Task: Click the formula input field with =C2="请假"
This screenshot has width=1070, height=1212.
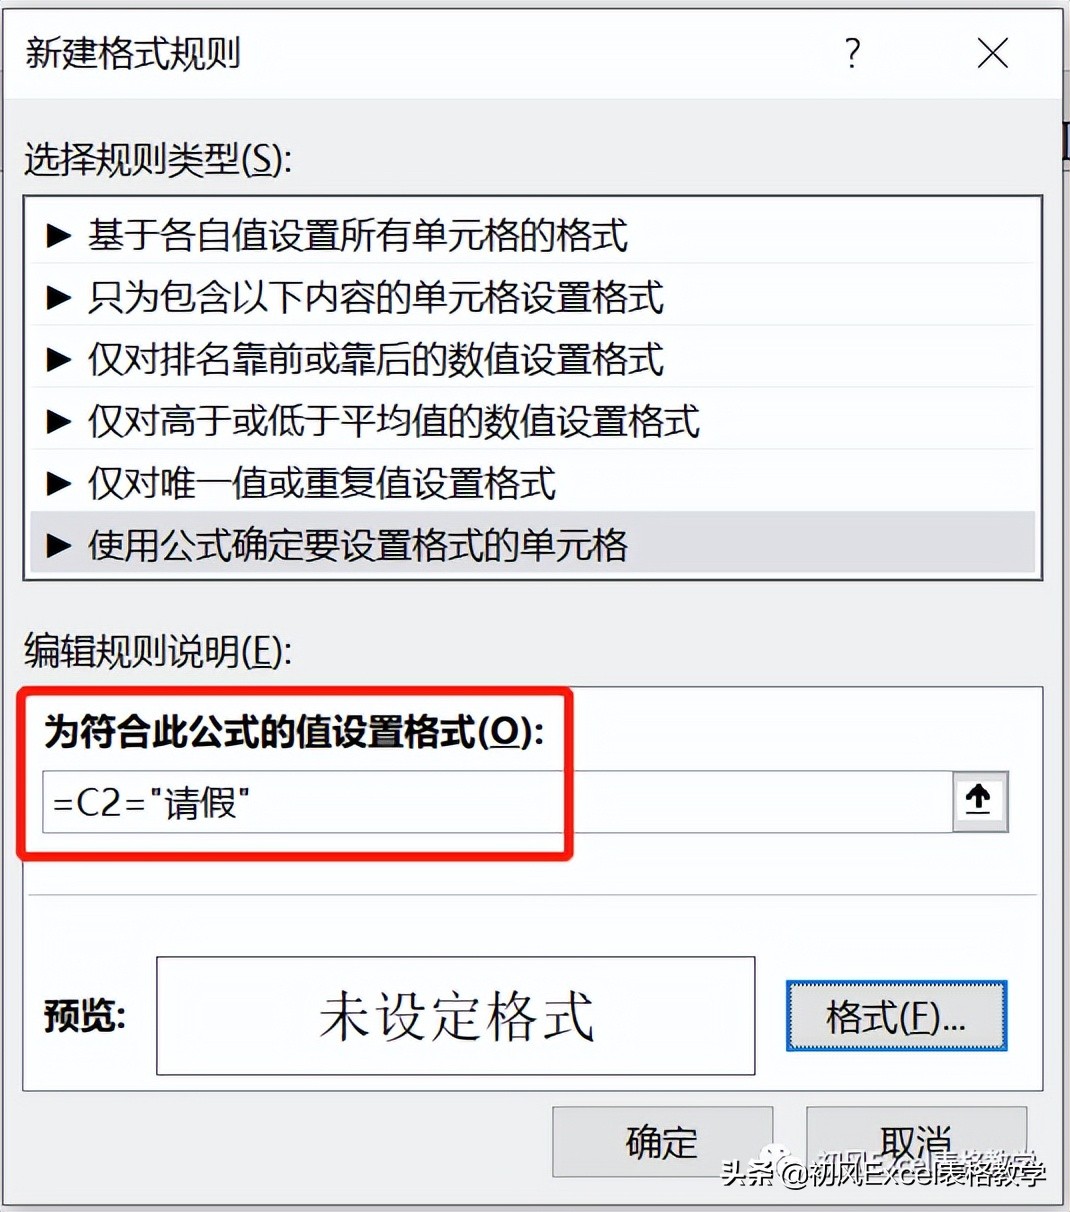Action: [497, 802]
